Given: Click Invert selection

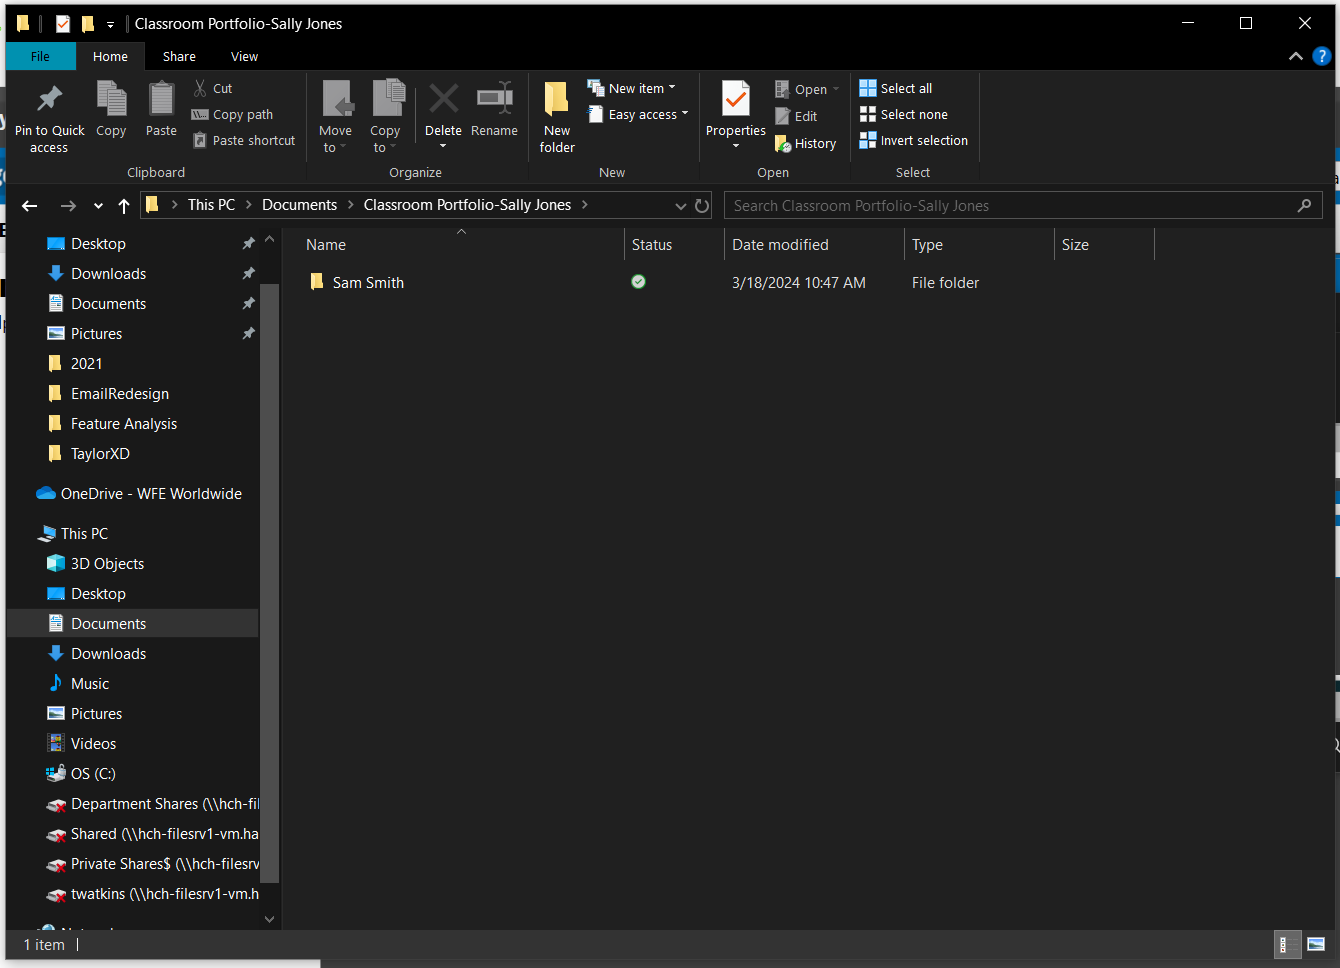Looking at the screenshot, I should click(914, 140).
